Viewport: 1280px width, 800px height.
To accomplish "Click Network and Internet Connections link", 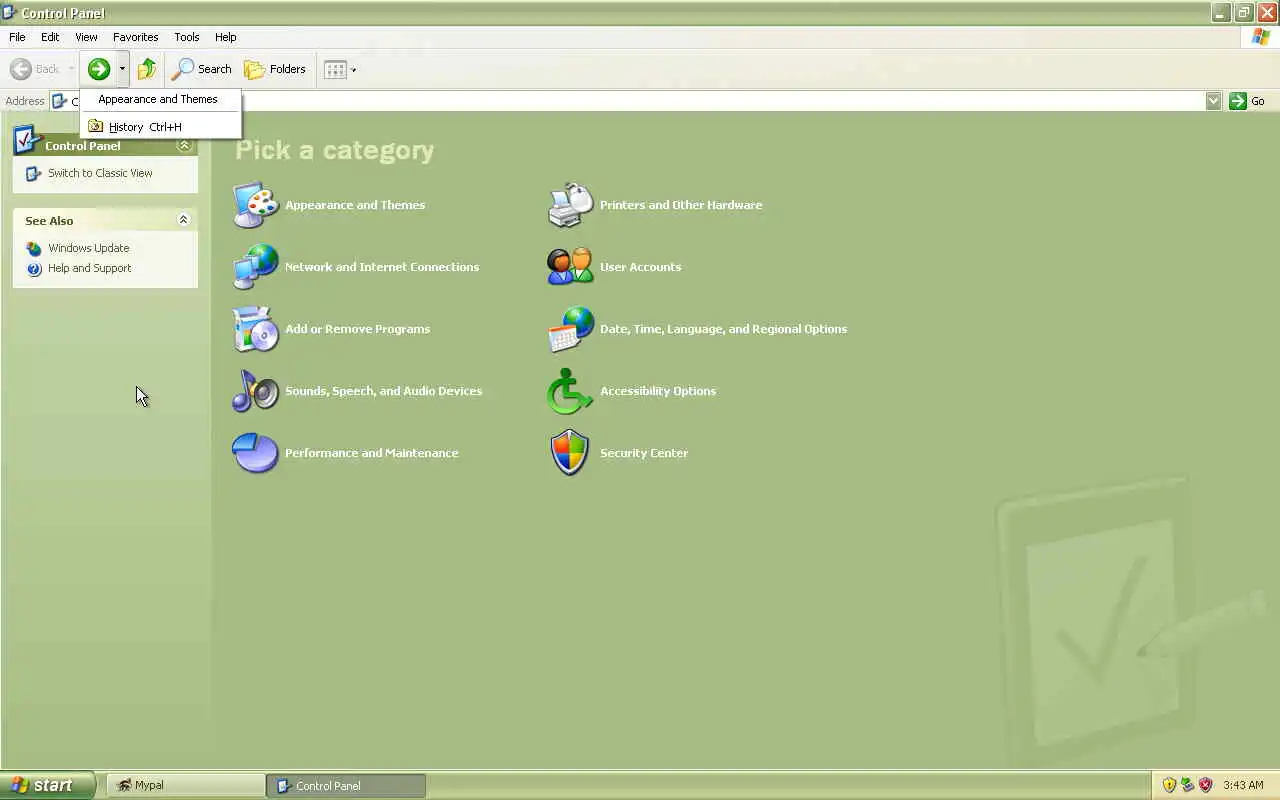I will coord(382,267).
